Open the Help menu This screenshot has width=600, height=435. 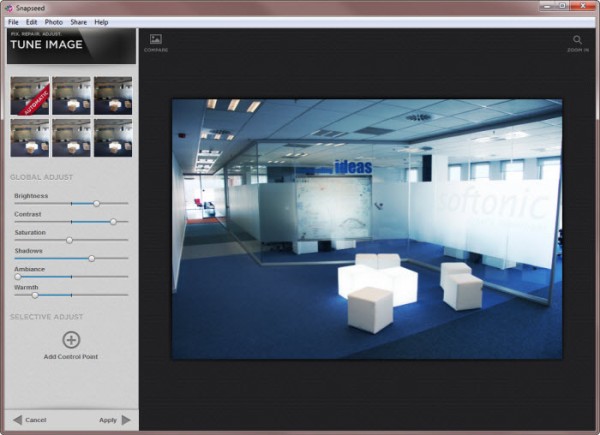101,21
